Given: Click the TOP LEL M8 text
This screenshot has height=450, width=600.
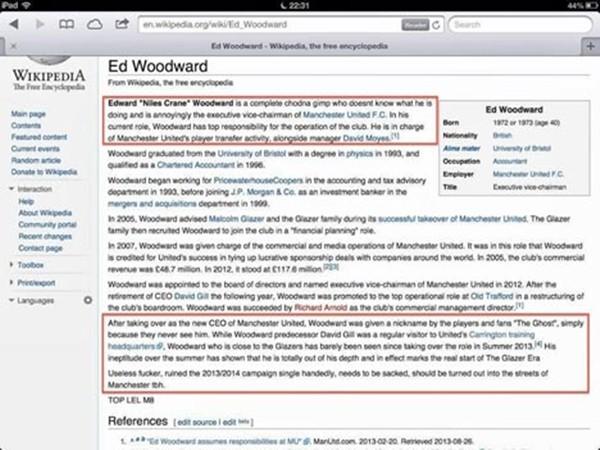Looking at the screenshot, I should (131, 400).
